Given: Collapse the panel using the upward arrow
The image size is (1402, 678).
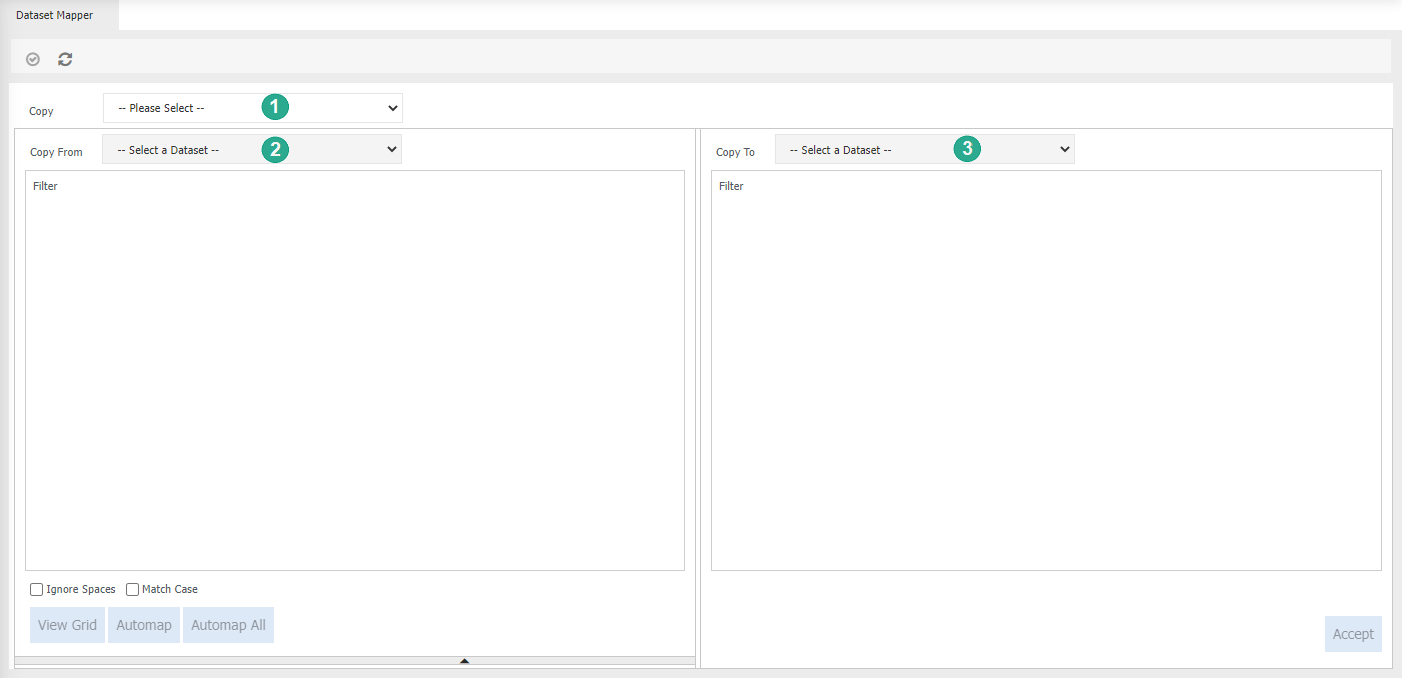Looking at the screenshot, I should [x=464, y=661].
